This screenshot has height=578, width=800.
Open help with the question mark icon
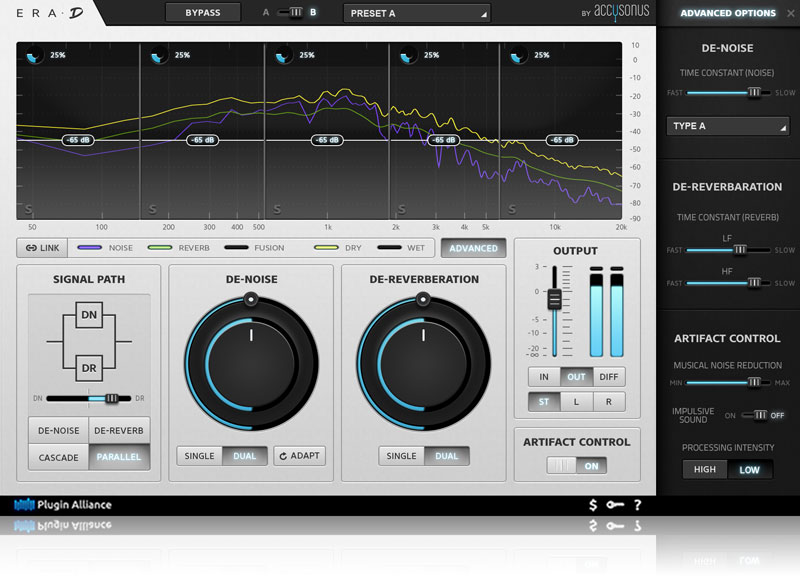[x=637, y=505]
